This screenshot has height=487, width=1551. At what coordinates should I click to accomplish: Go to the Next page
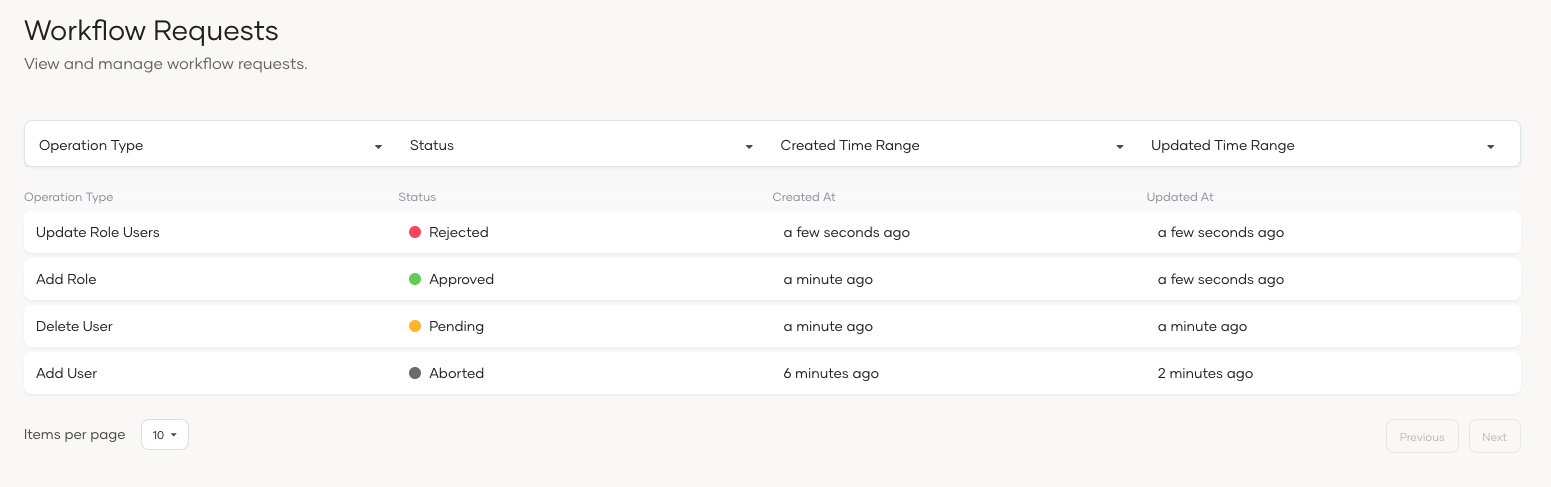click(1494, 437)
